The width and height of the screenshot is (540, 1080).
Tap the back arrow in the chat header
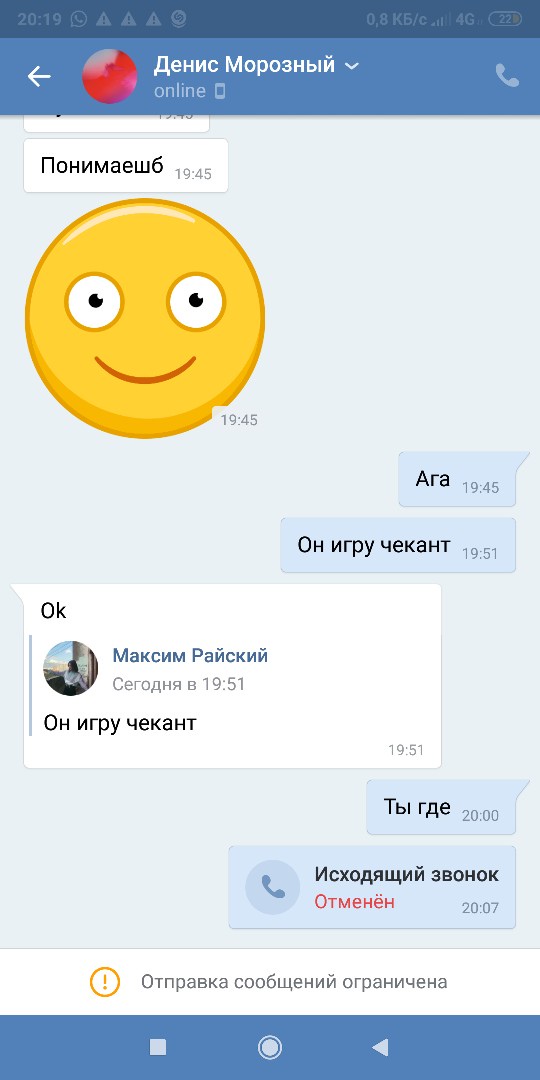click(39, 76)
